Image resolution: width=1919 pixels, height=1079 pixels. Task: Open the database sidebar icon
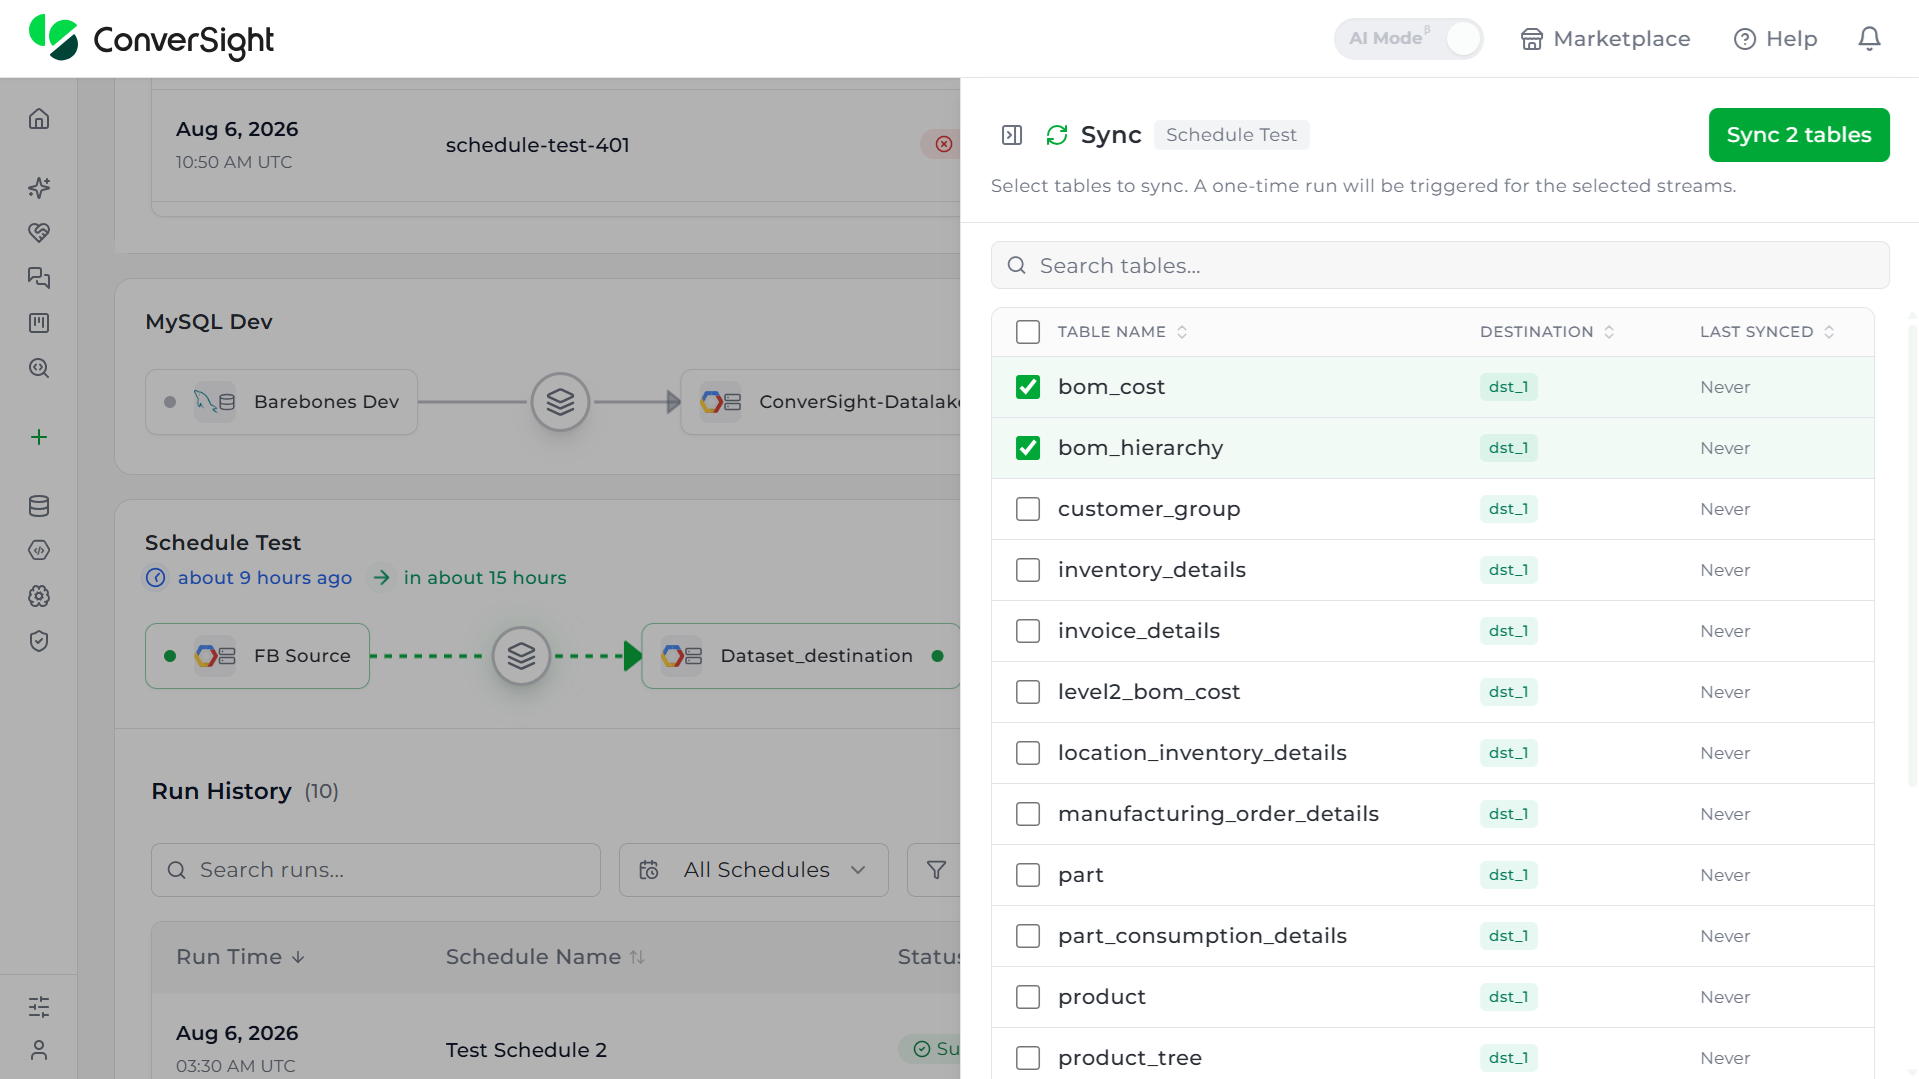(x=39, y=506)
